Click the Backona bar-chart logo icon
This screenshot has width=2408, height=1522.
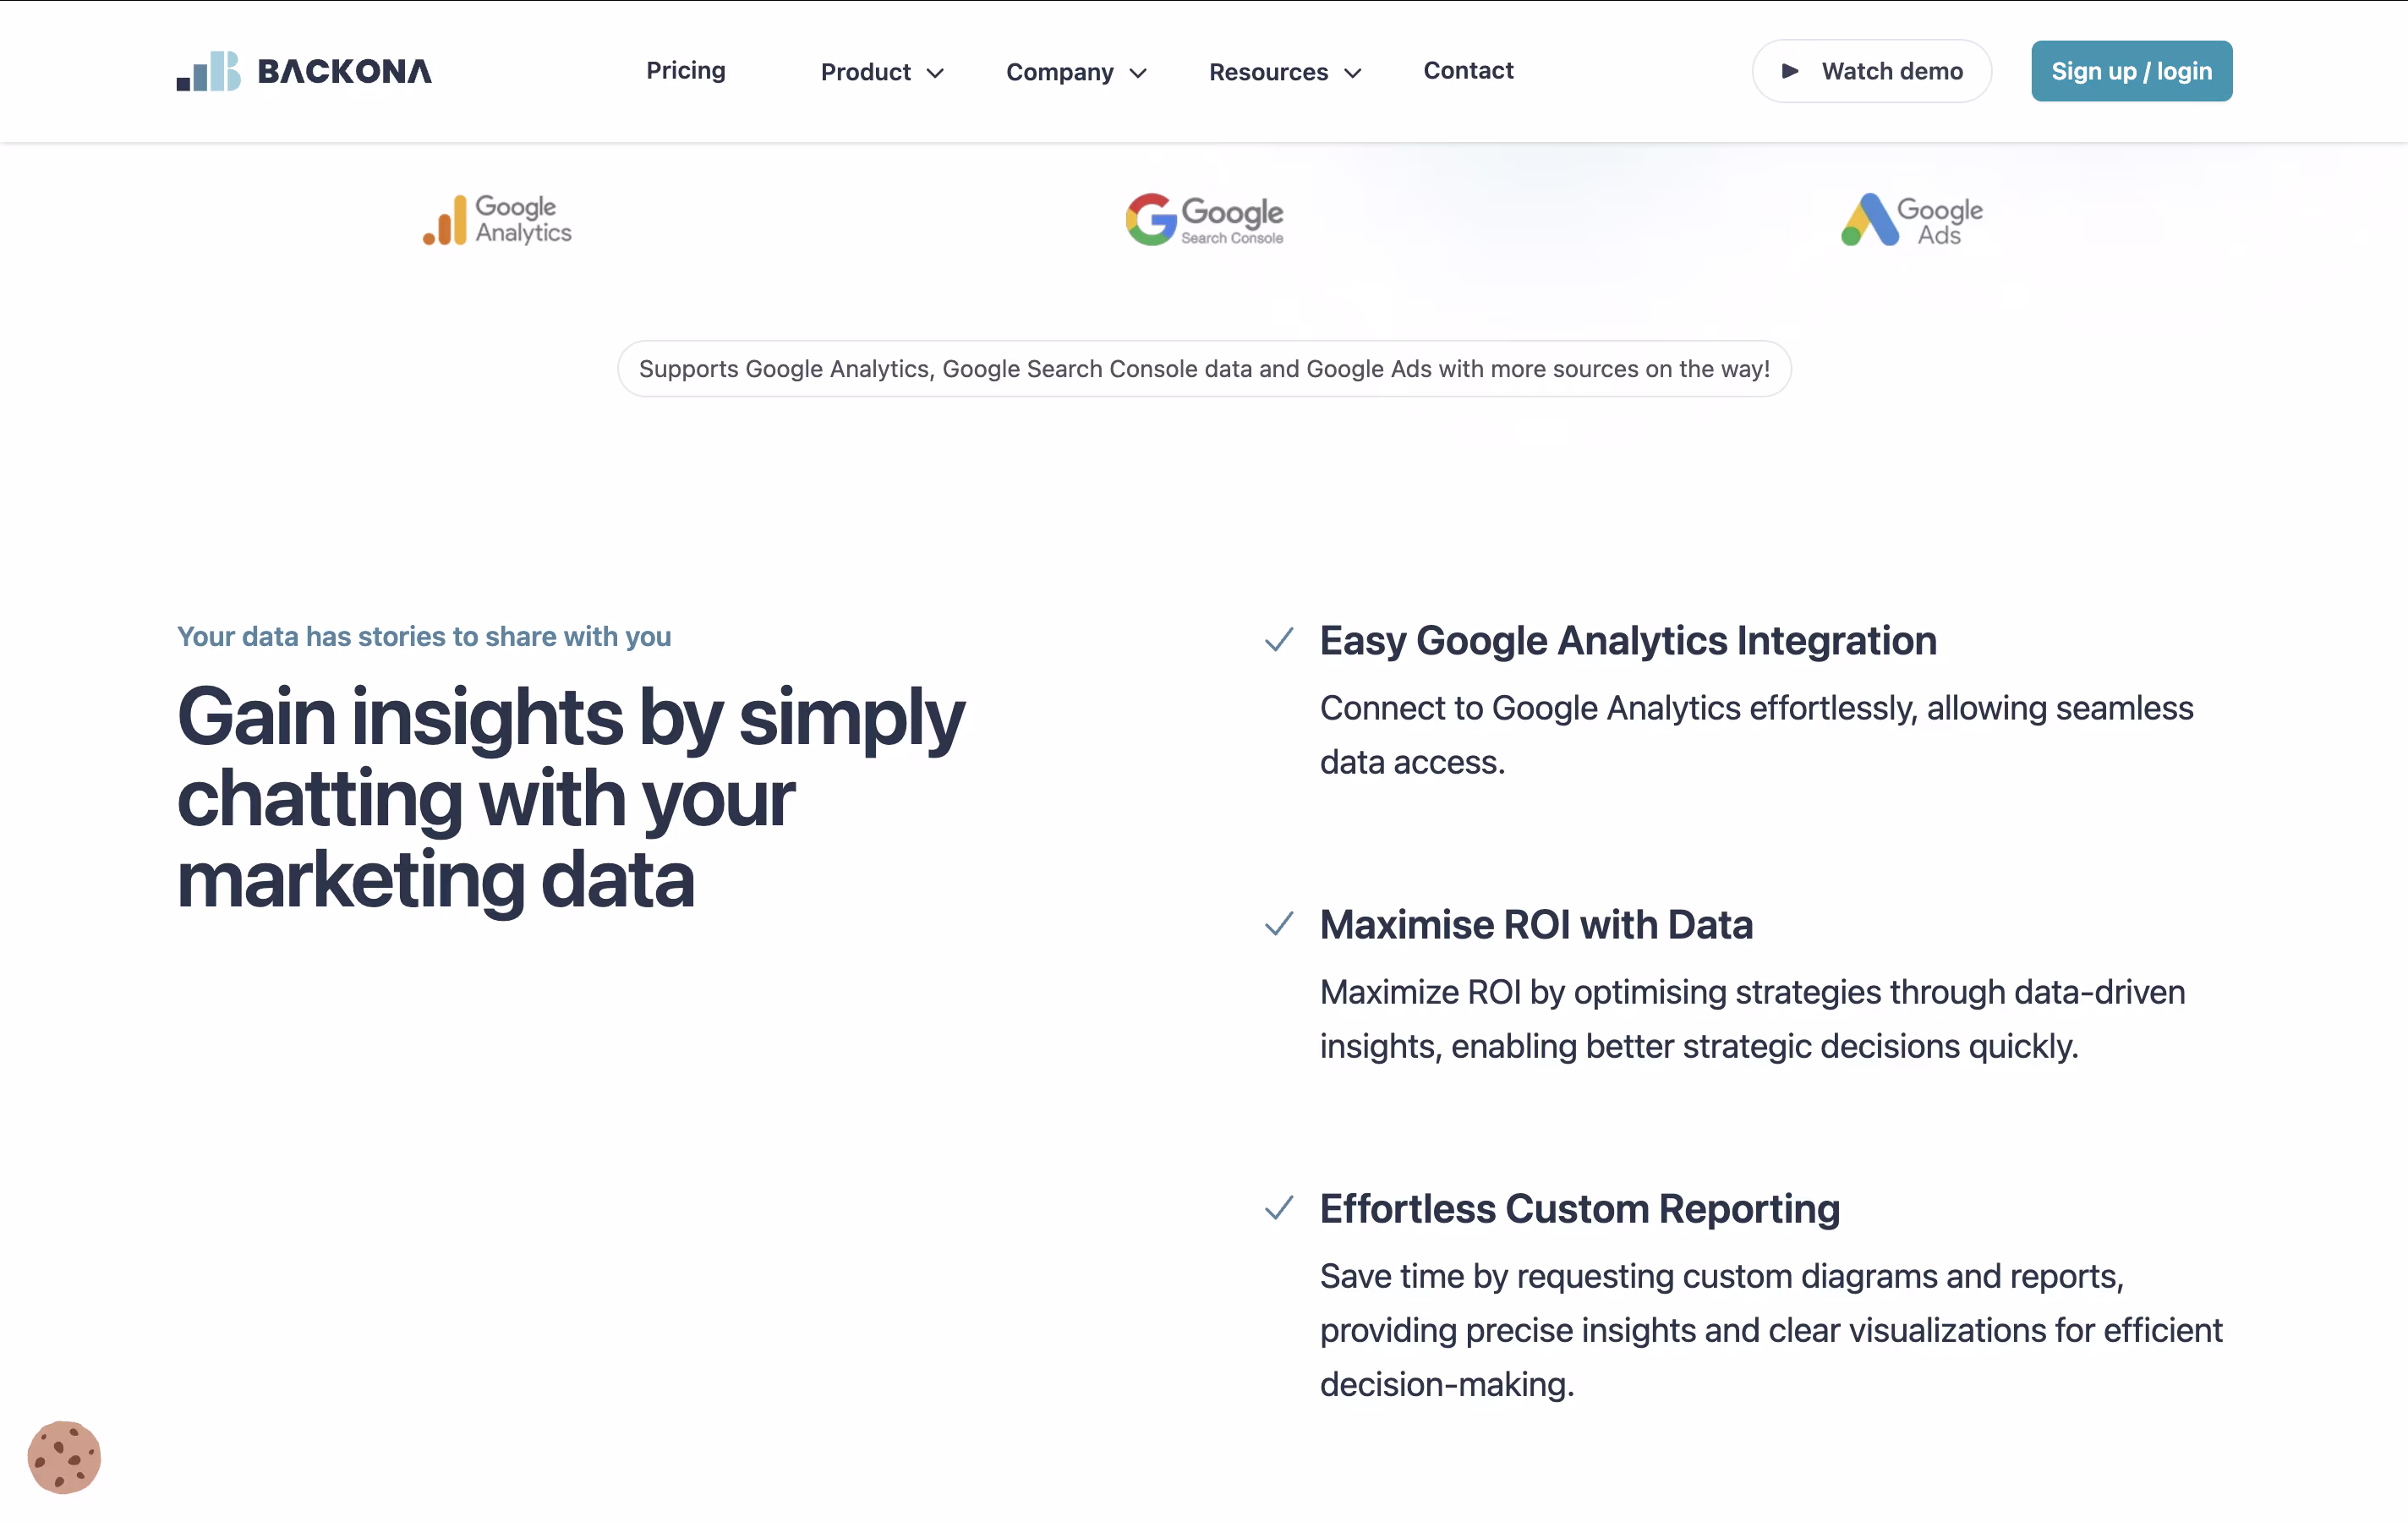tap(209, 71)
